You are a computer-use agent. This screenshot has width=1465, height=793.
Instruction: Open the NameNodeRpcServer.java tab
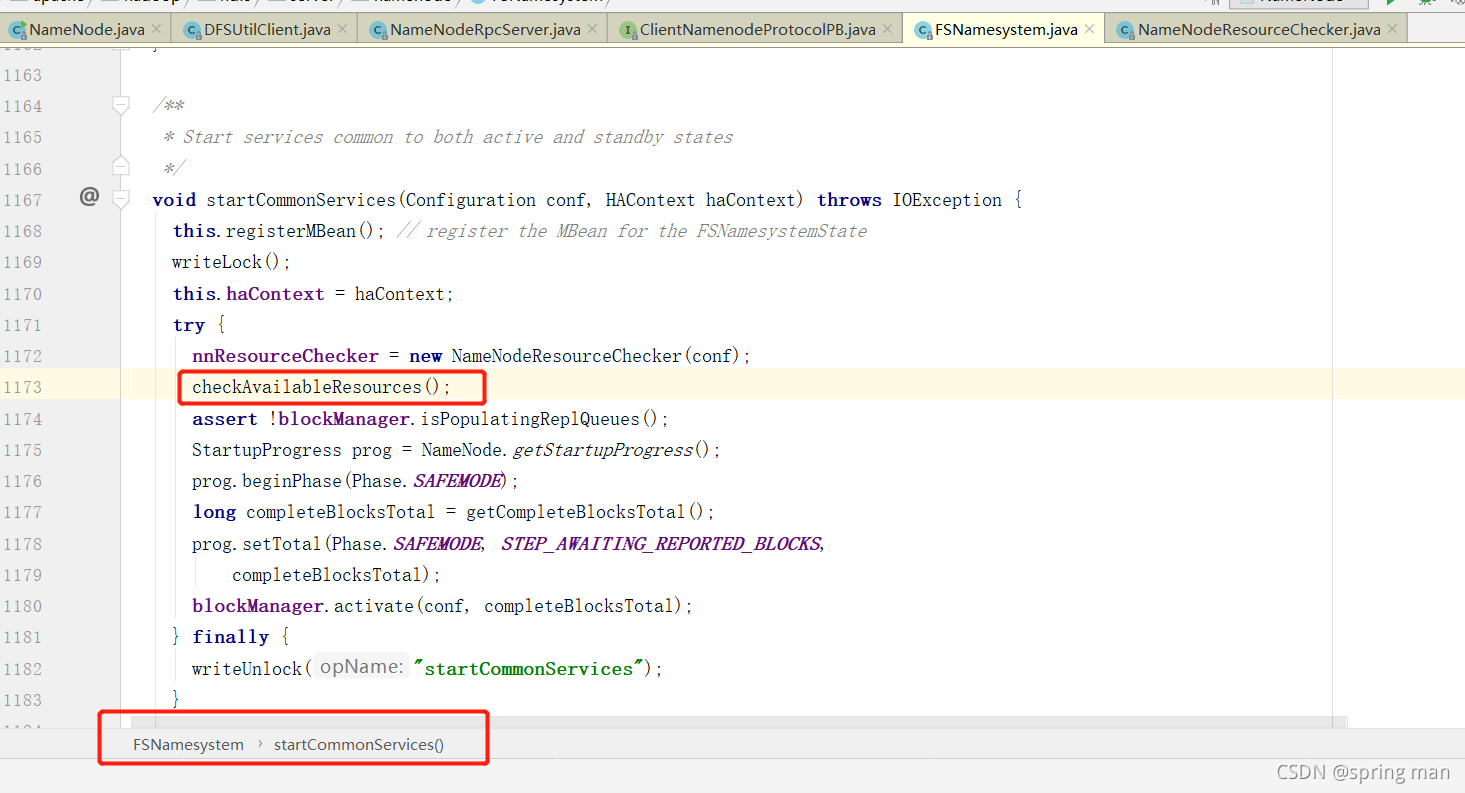click(x=485, y=29)
